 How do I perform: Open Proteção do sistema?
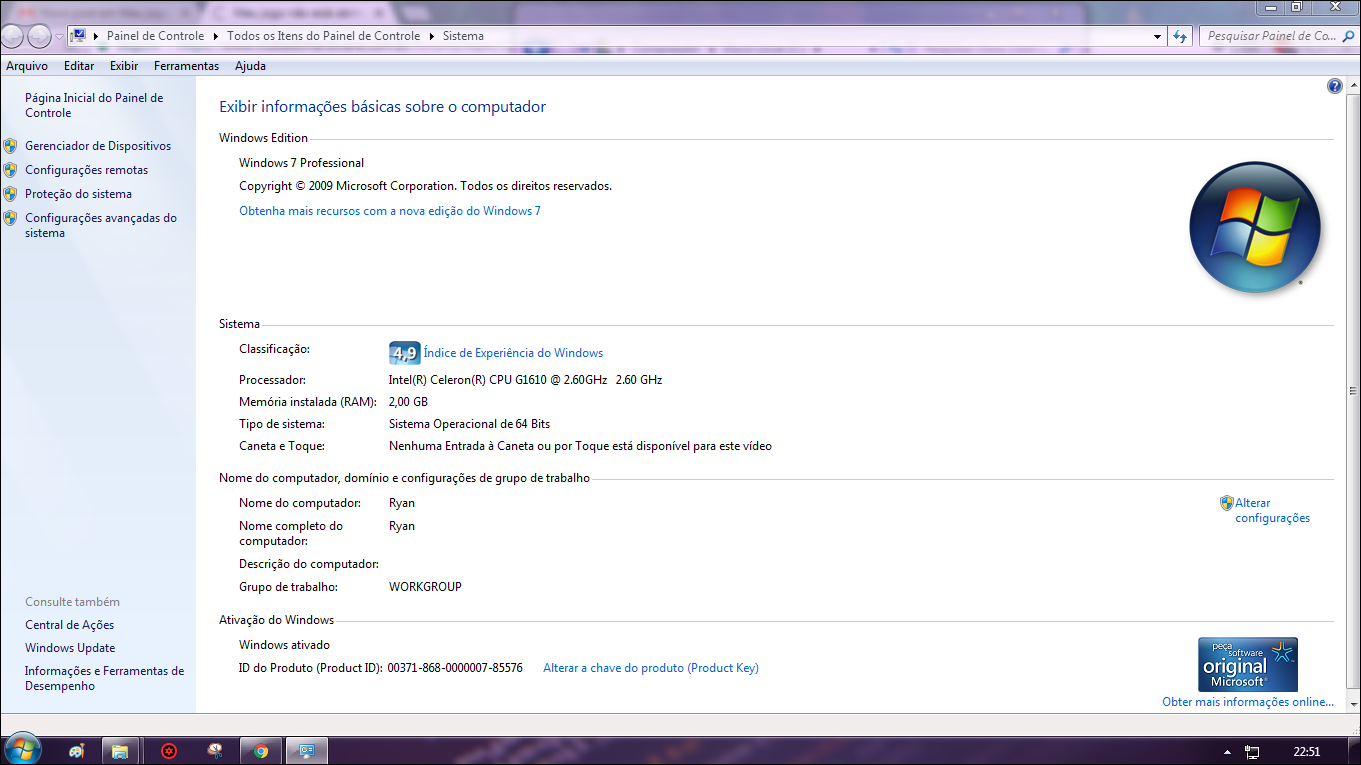tap(78, 194)
